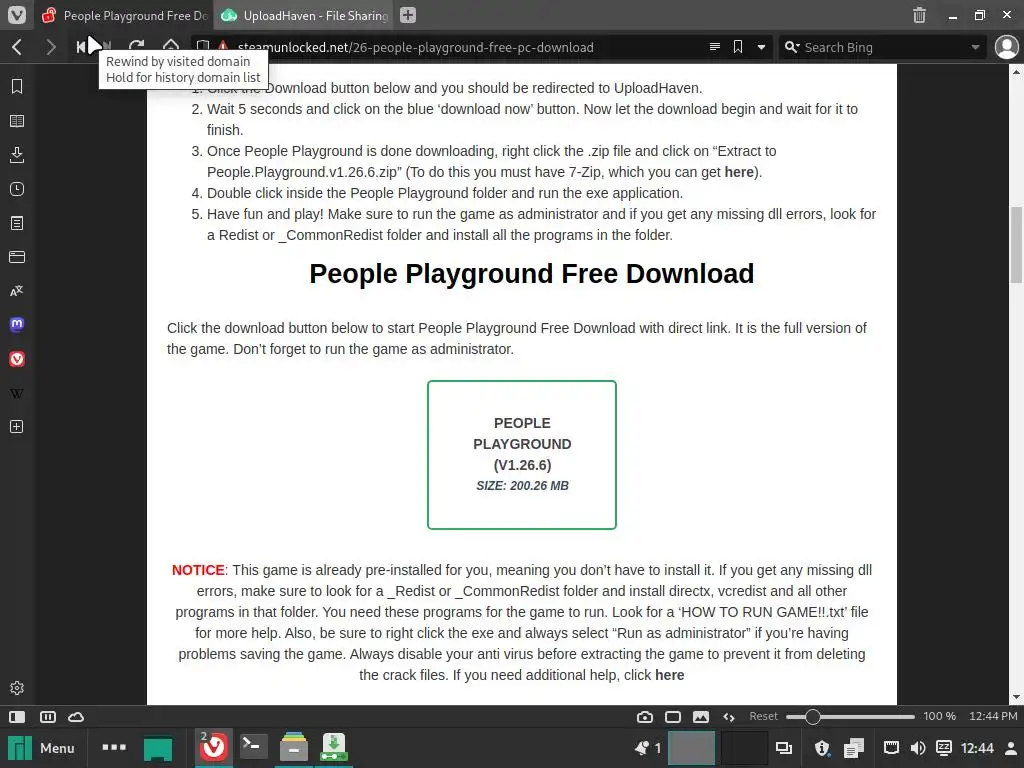Open Vivaldi settings gear

point(17,688)
